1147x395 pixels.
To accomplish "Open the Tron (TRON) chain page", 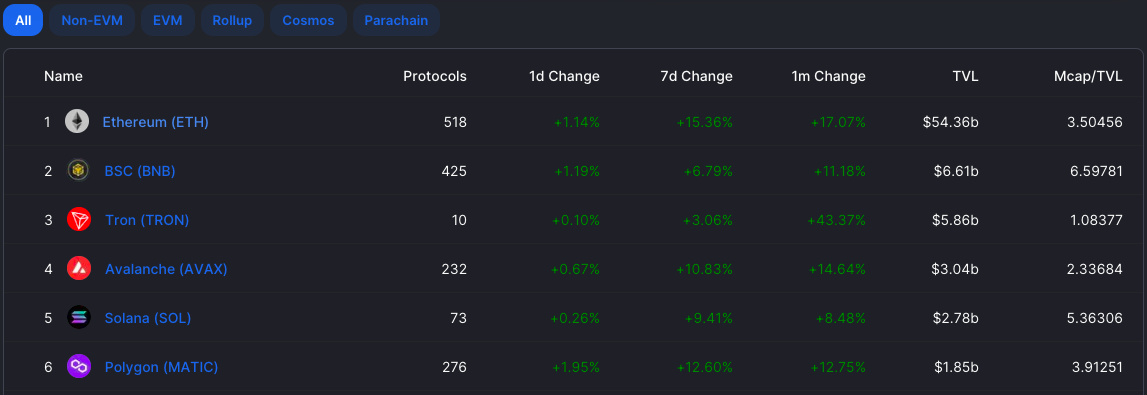I will point(147,220).
